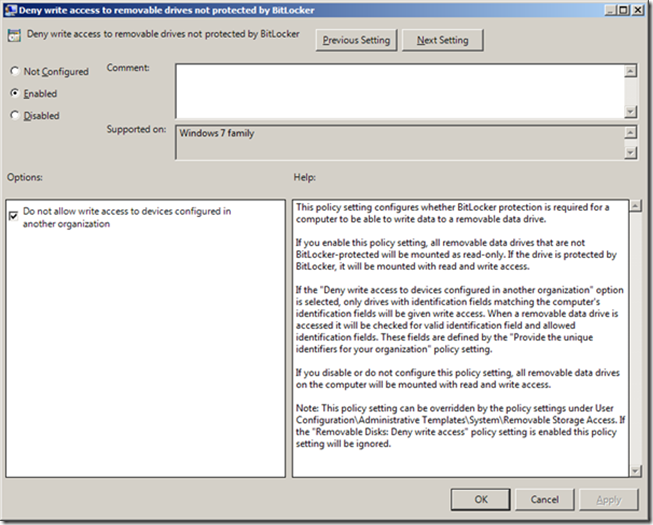Go to Previous Setting

(x=355, y=40)
